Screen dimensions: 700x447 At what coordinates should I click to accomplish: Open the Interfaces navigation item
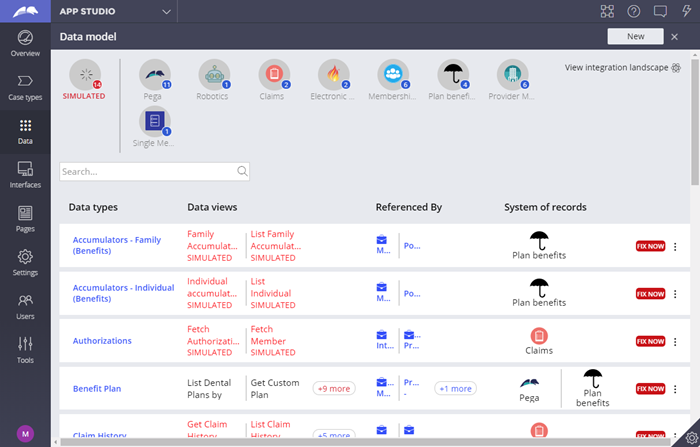(25, 175)
